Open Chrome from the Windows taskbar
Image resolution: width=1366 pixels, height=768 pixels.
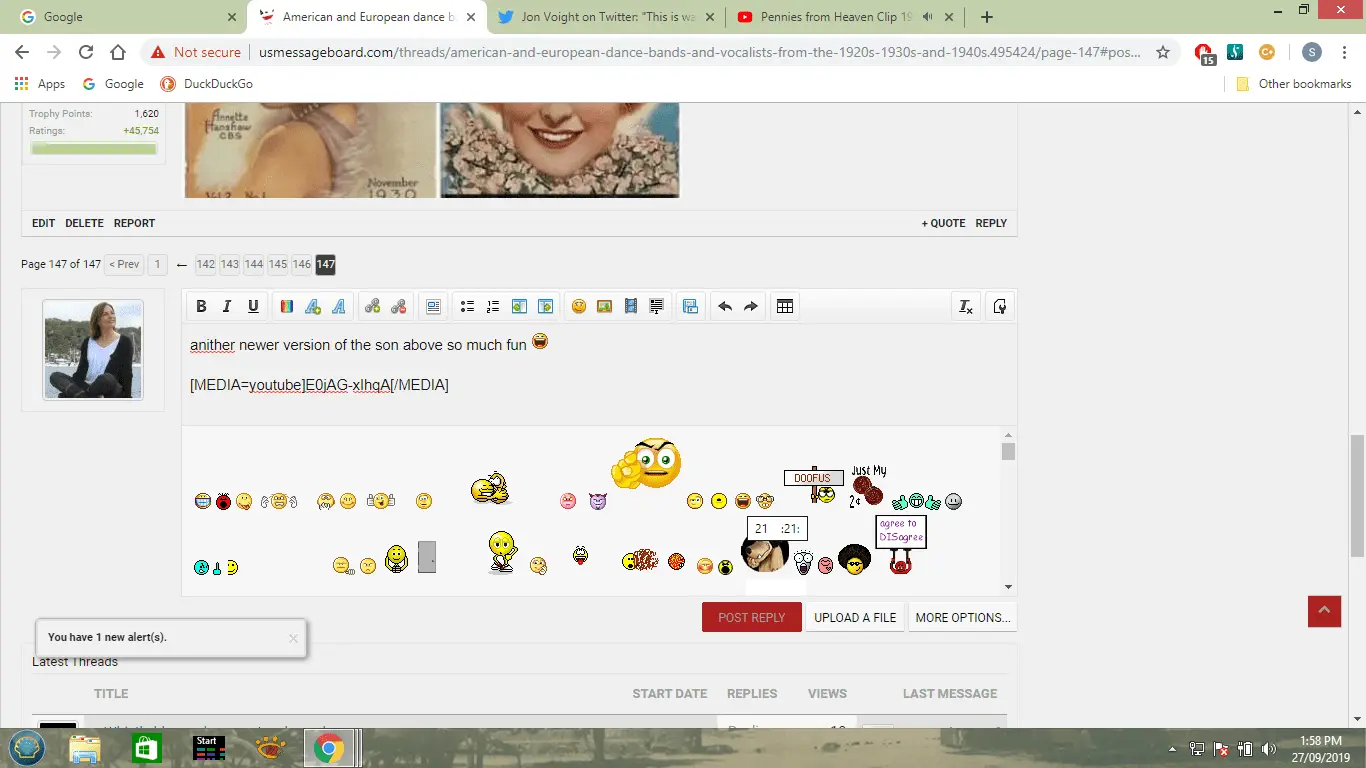tap(329, 747)
